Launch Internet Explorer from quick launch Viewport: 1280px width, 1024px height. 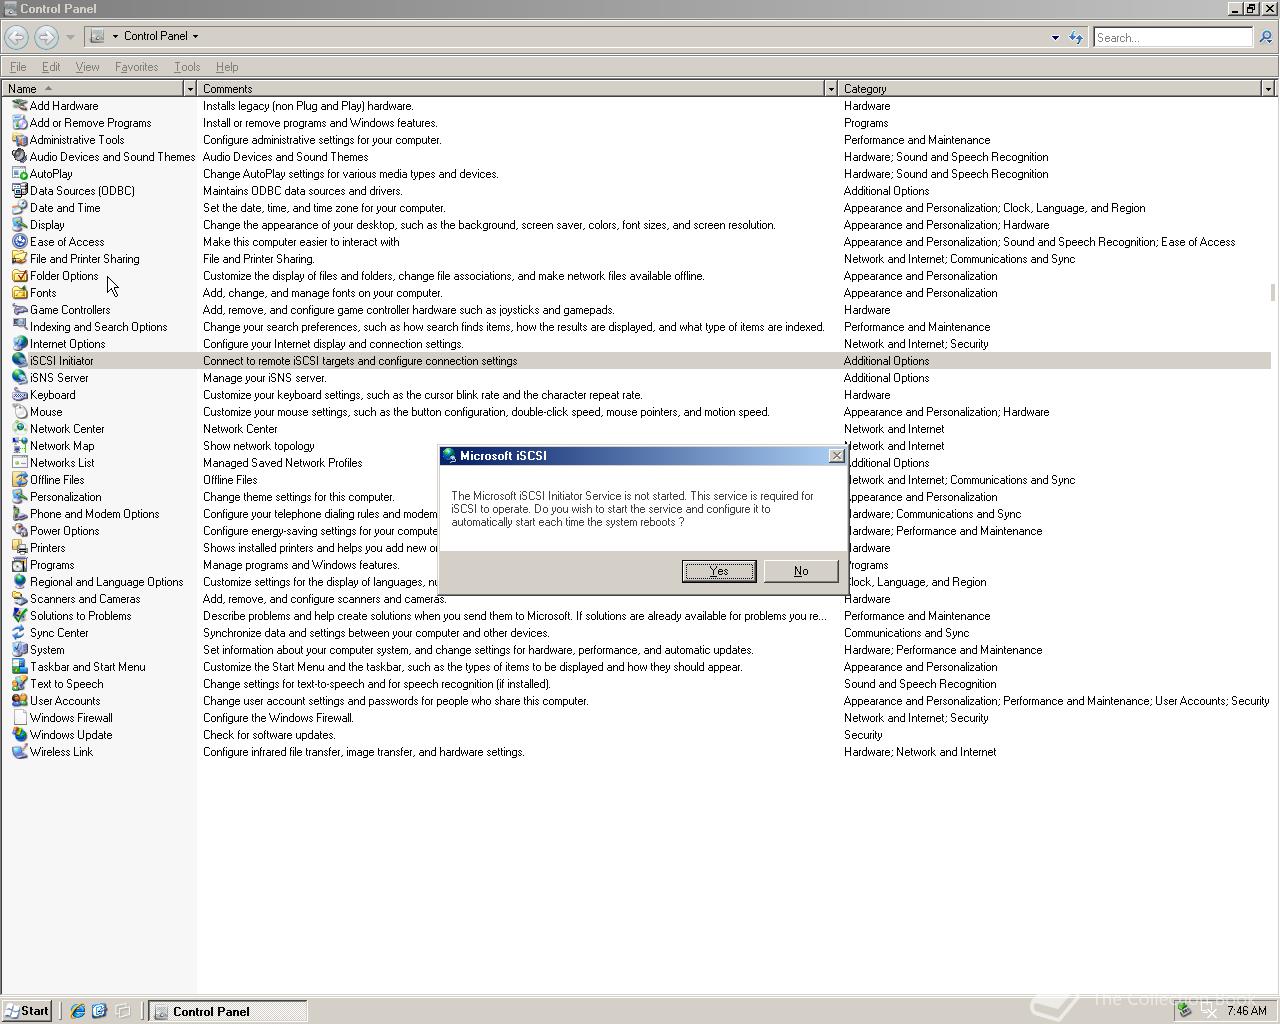(77, 1011)
